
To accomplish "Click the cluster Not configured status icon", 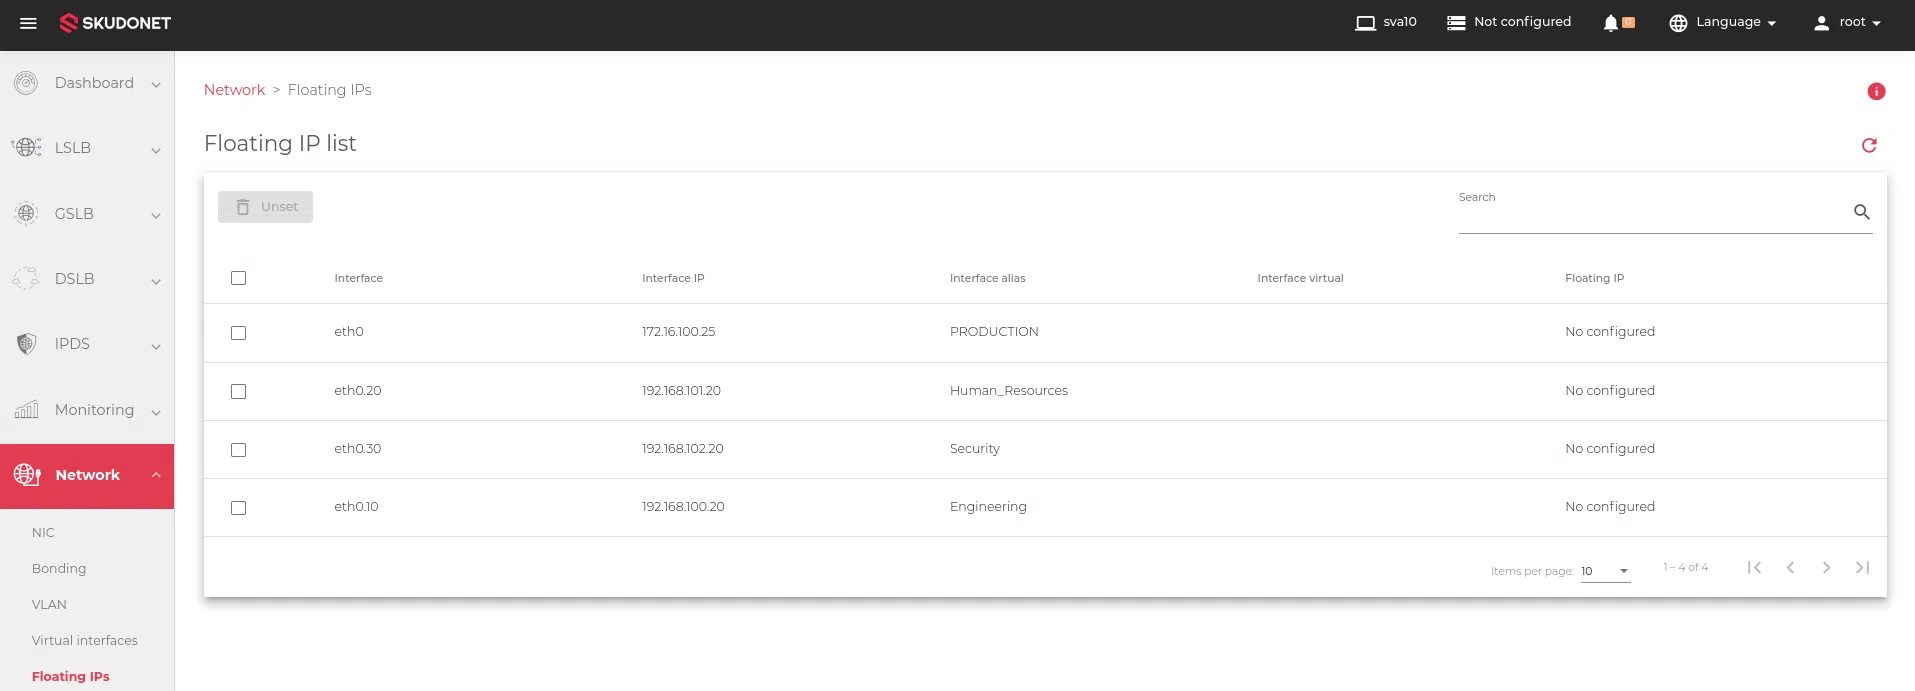I will coord(1456,23).
